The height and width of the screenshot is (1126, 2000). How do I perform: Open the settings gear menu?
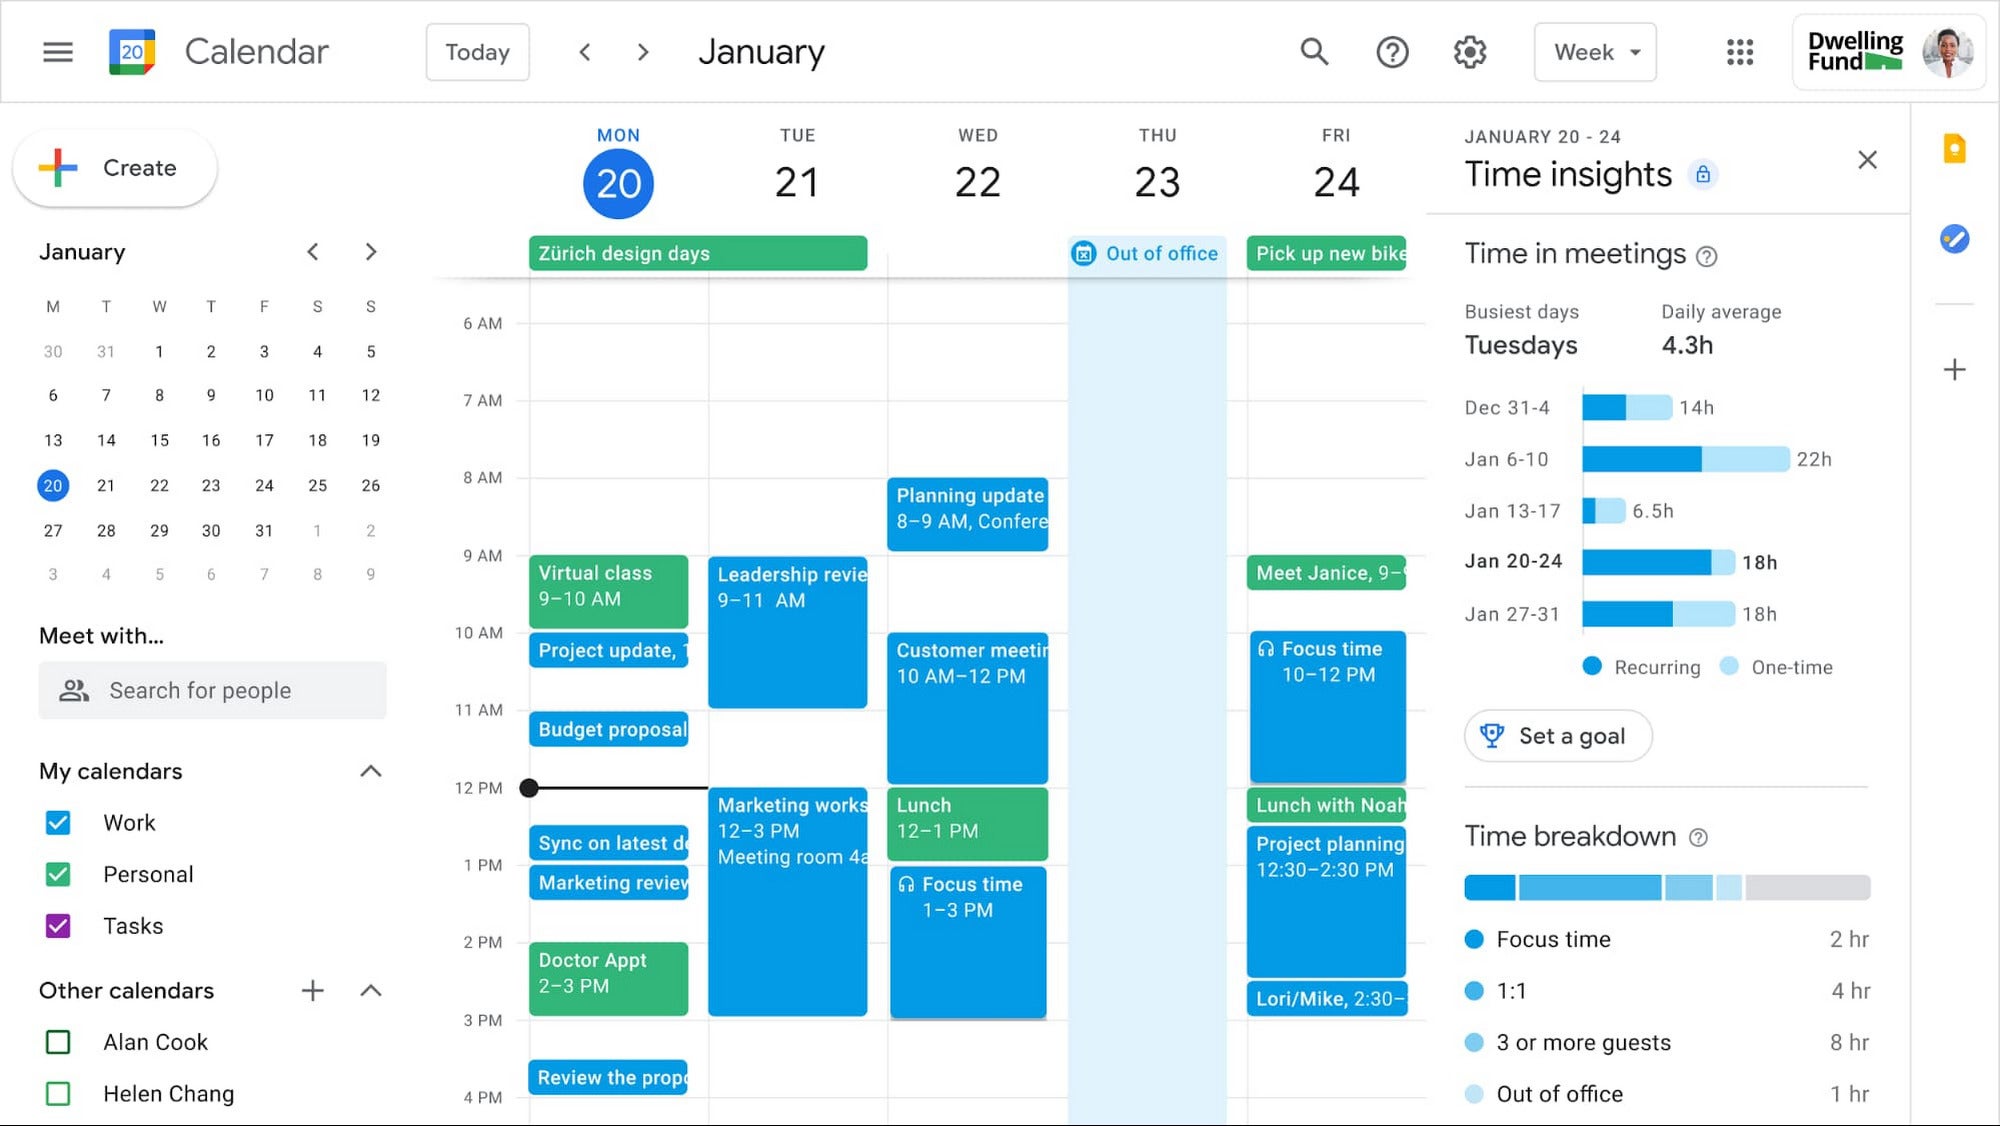pyautogui.click(x=1470, y=51)
